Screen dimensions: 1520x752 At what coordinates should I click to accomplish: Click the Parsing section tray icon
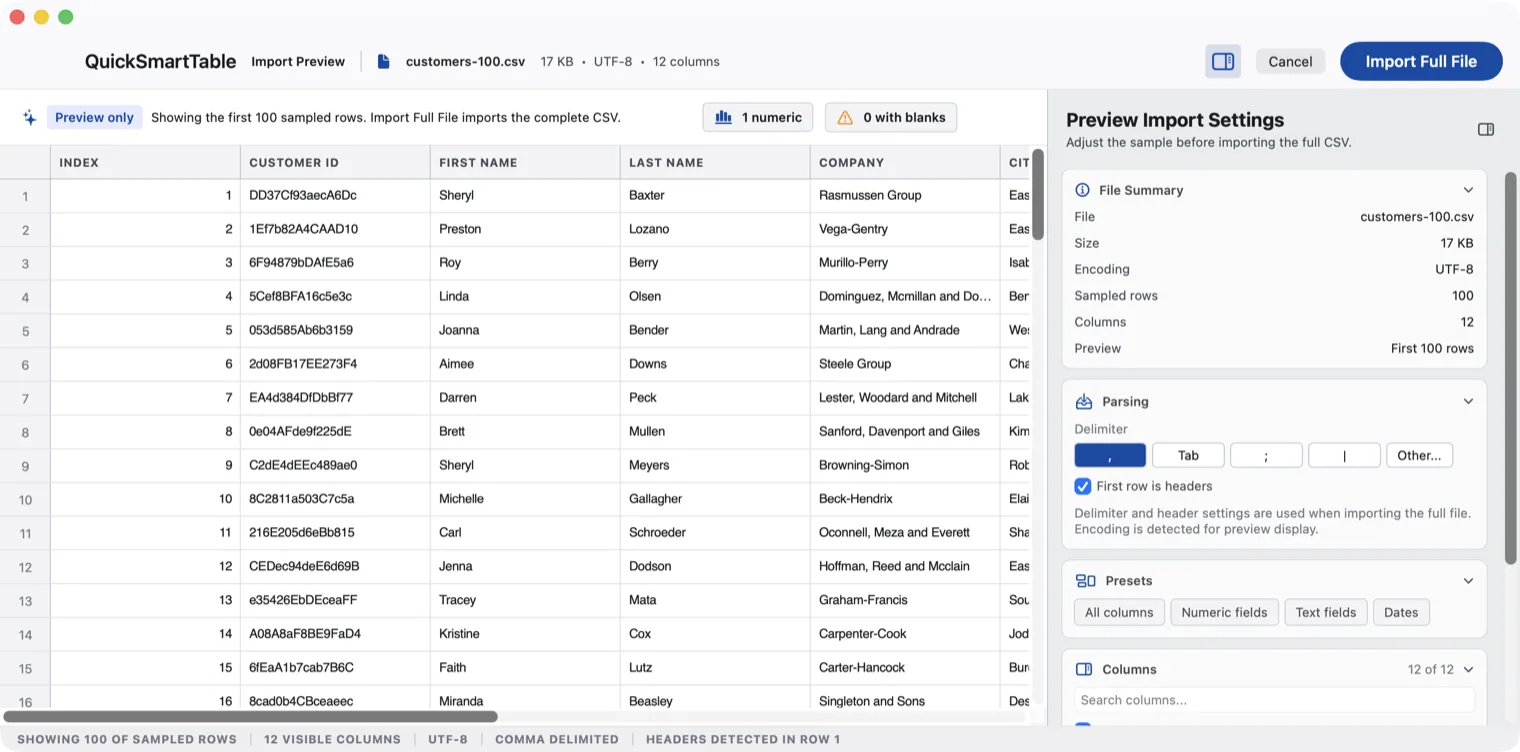pos(1083,401)
